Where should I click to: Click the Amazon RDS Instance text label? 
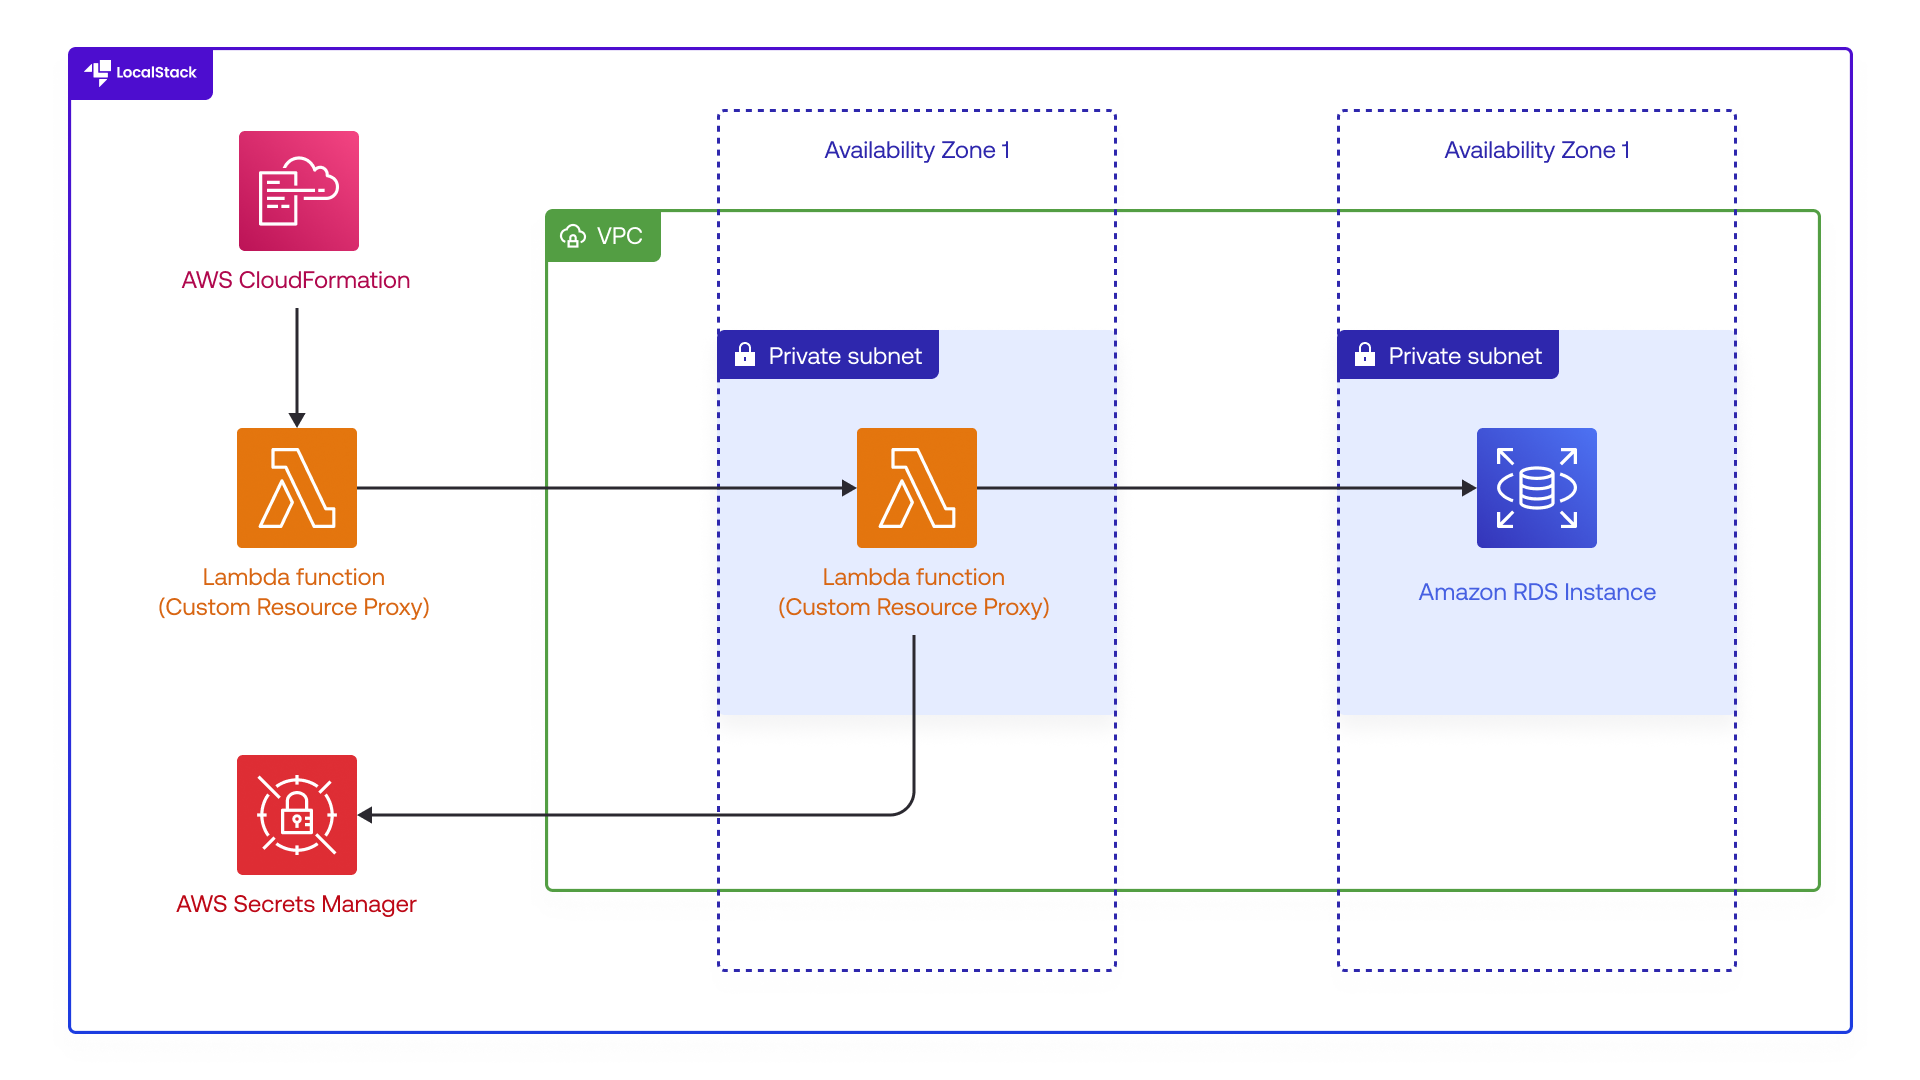click(x=1537, y=592)
